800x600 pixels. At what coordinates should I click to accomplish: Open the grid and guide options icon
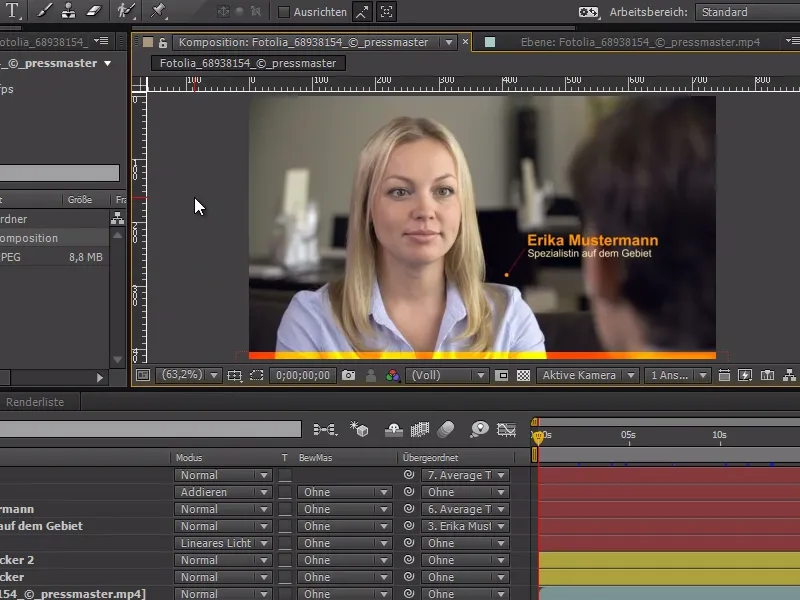(x=235, y=376)
